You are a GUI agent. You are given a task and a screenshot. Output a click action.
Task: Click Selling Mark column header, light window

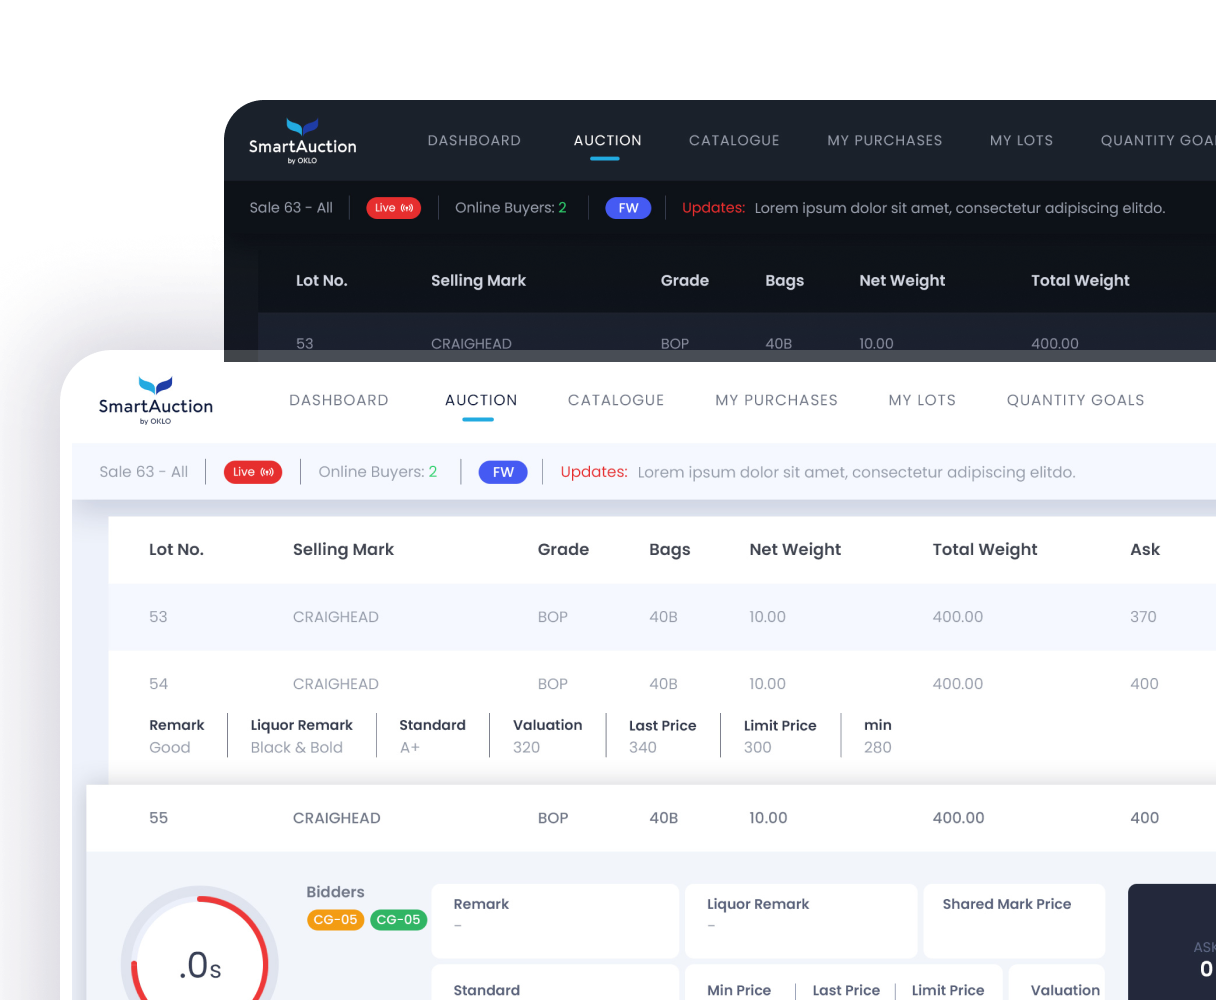point(343,549)
